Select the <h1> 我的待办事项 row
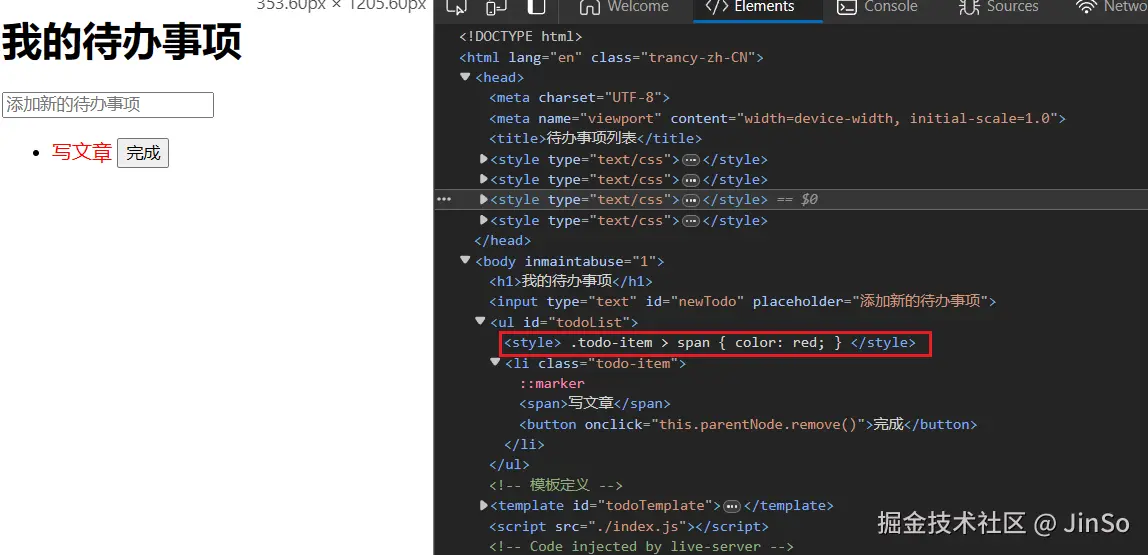The height and width of the screenshot is (555, 1148). [570, 281]
